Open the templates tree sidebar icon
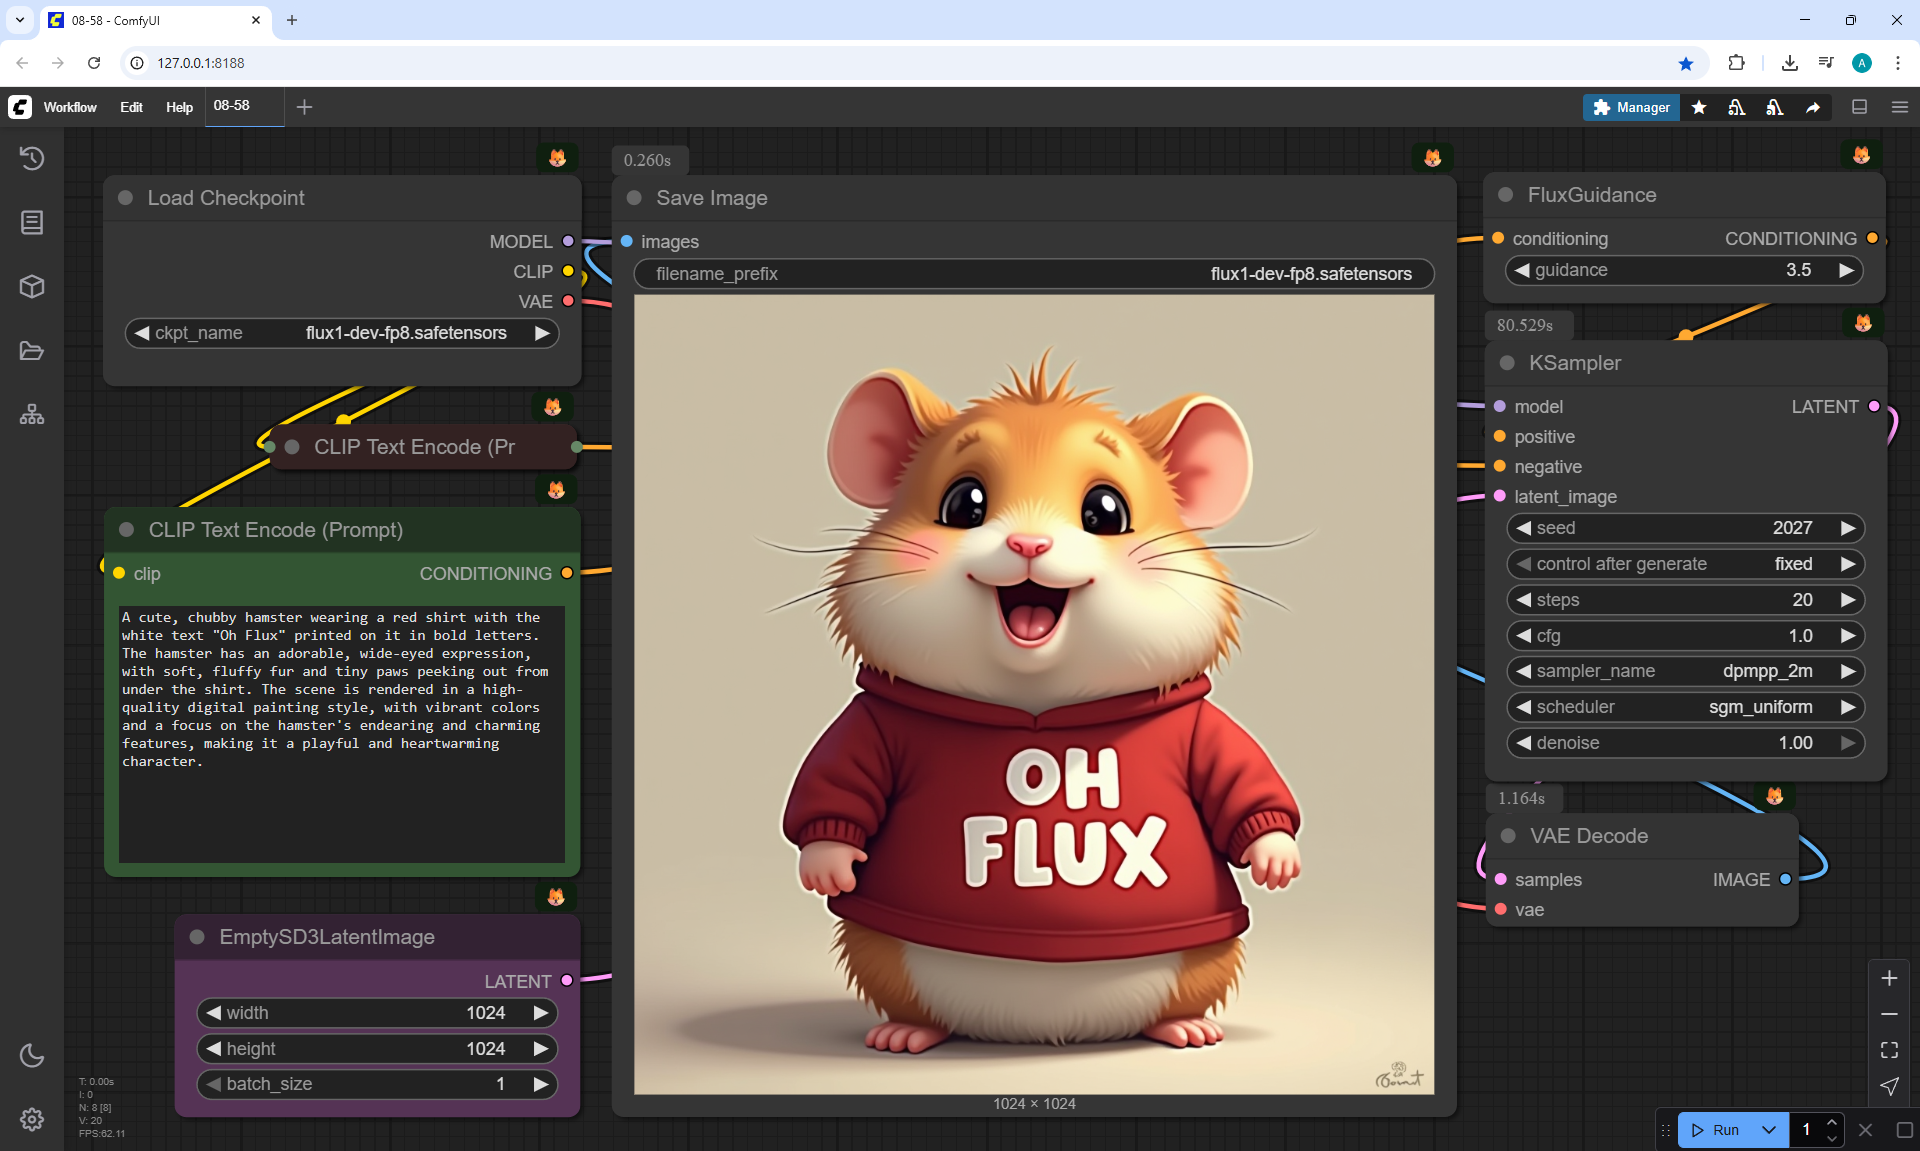Viewport: 1920px width, 1151px height. (32, 415)
